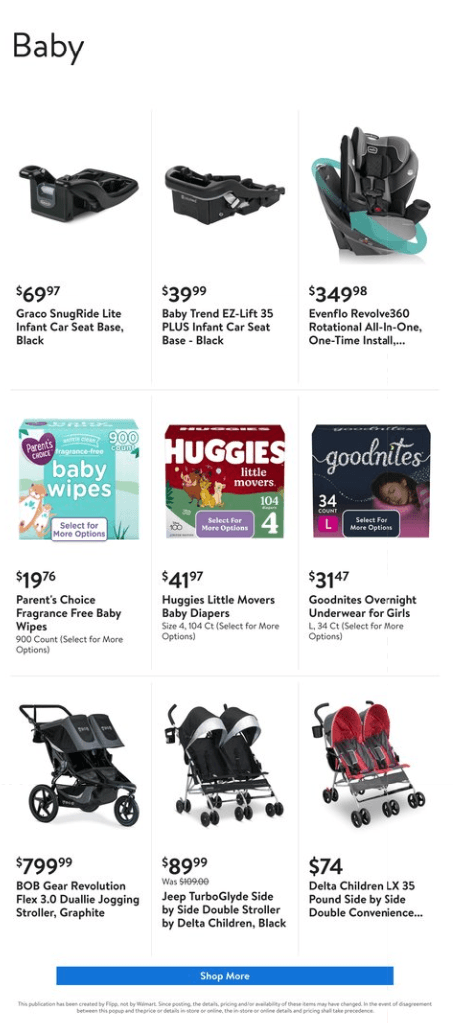Click the Parent's Choice baby wipes image
The width and height of the screenshot is (453, 1023).
point(78,480)
